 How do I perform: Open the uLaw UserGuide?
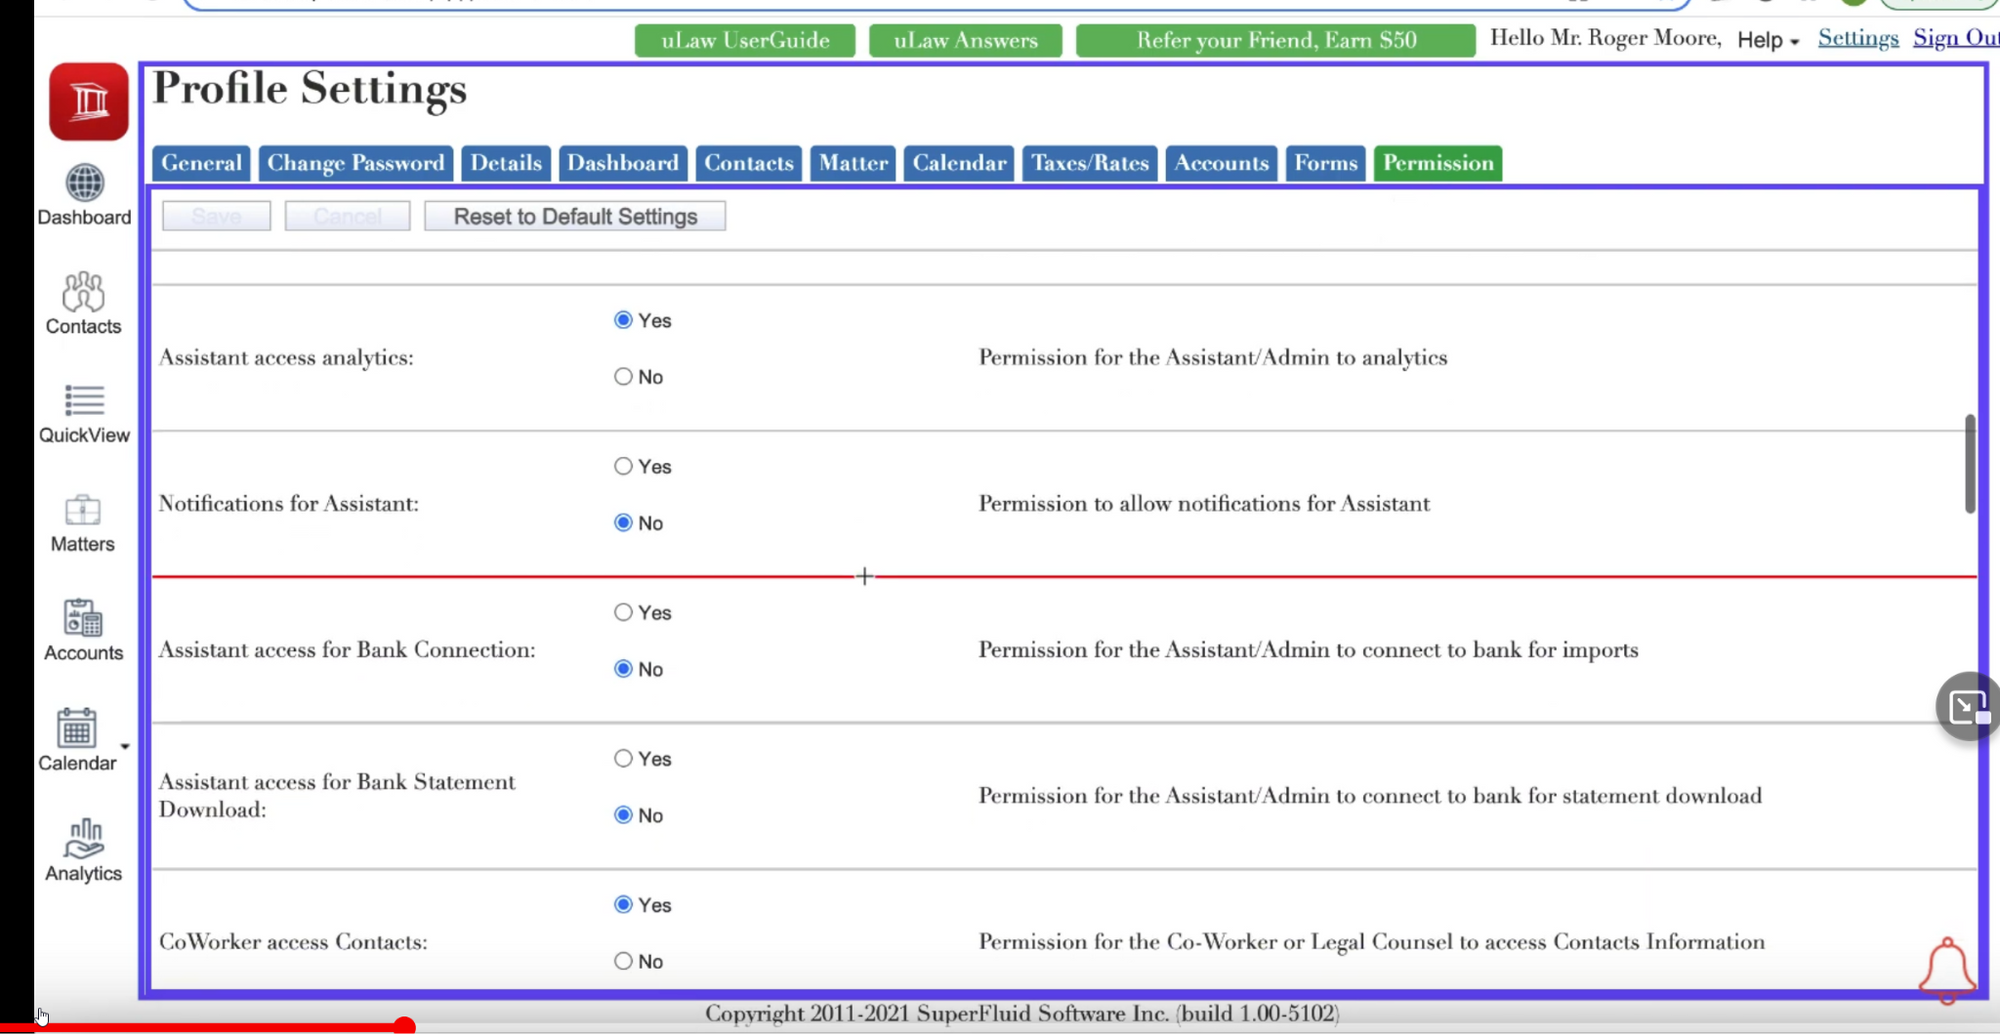tap(745, 40)
